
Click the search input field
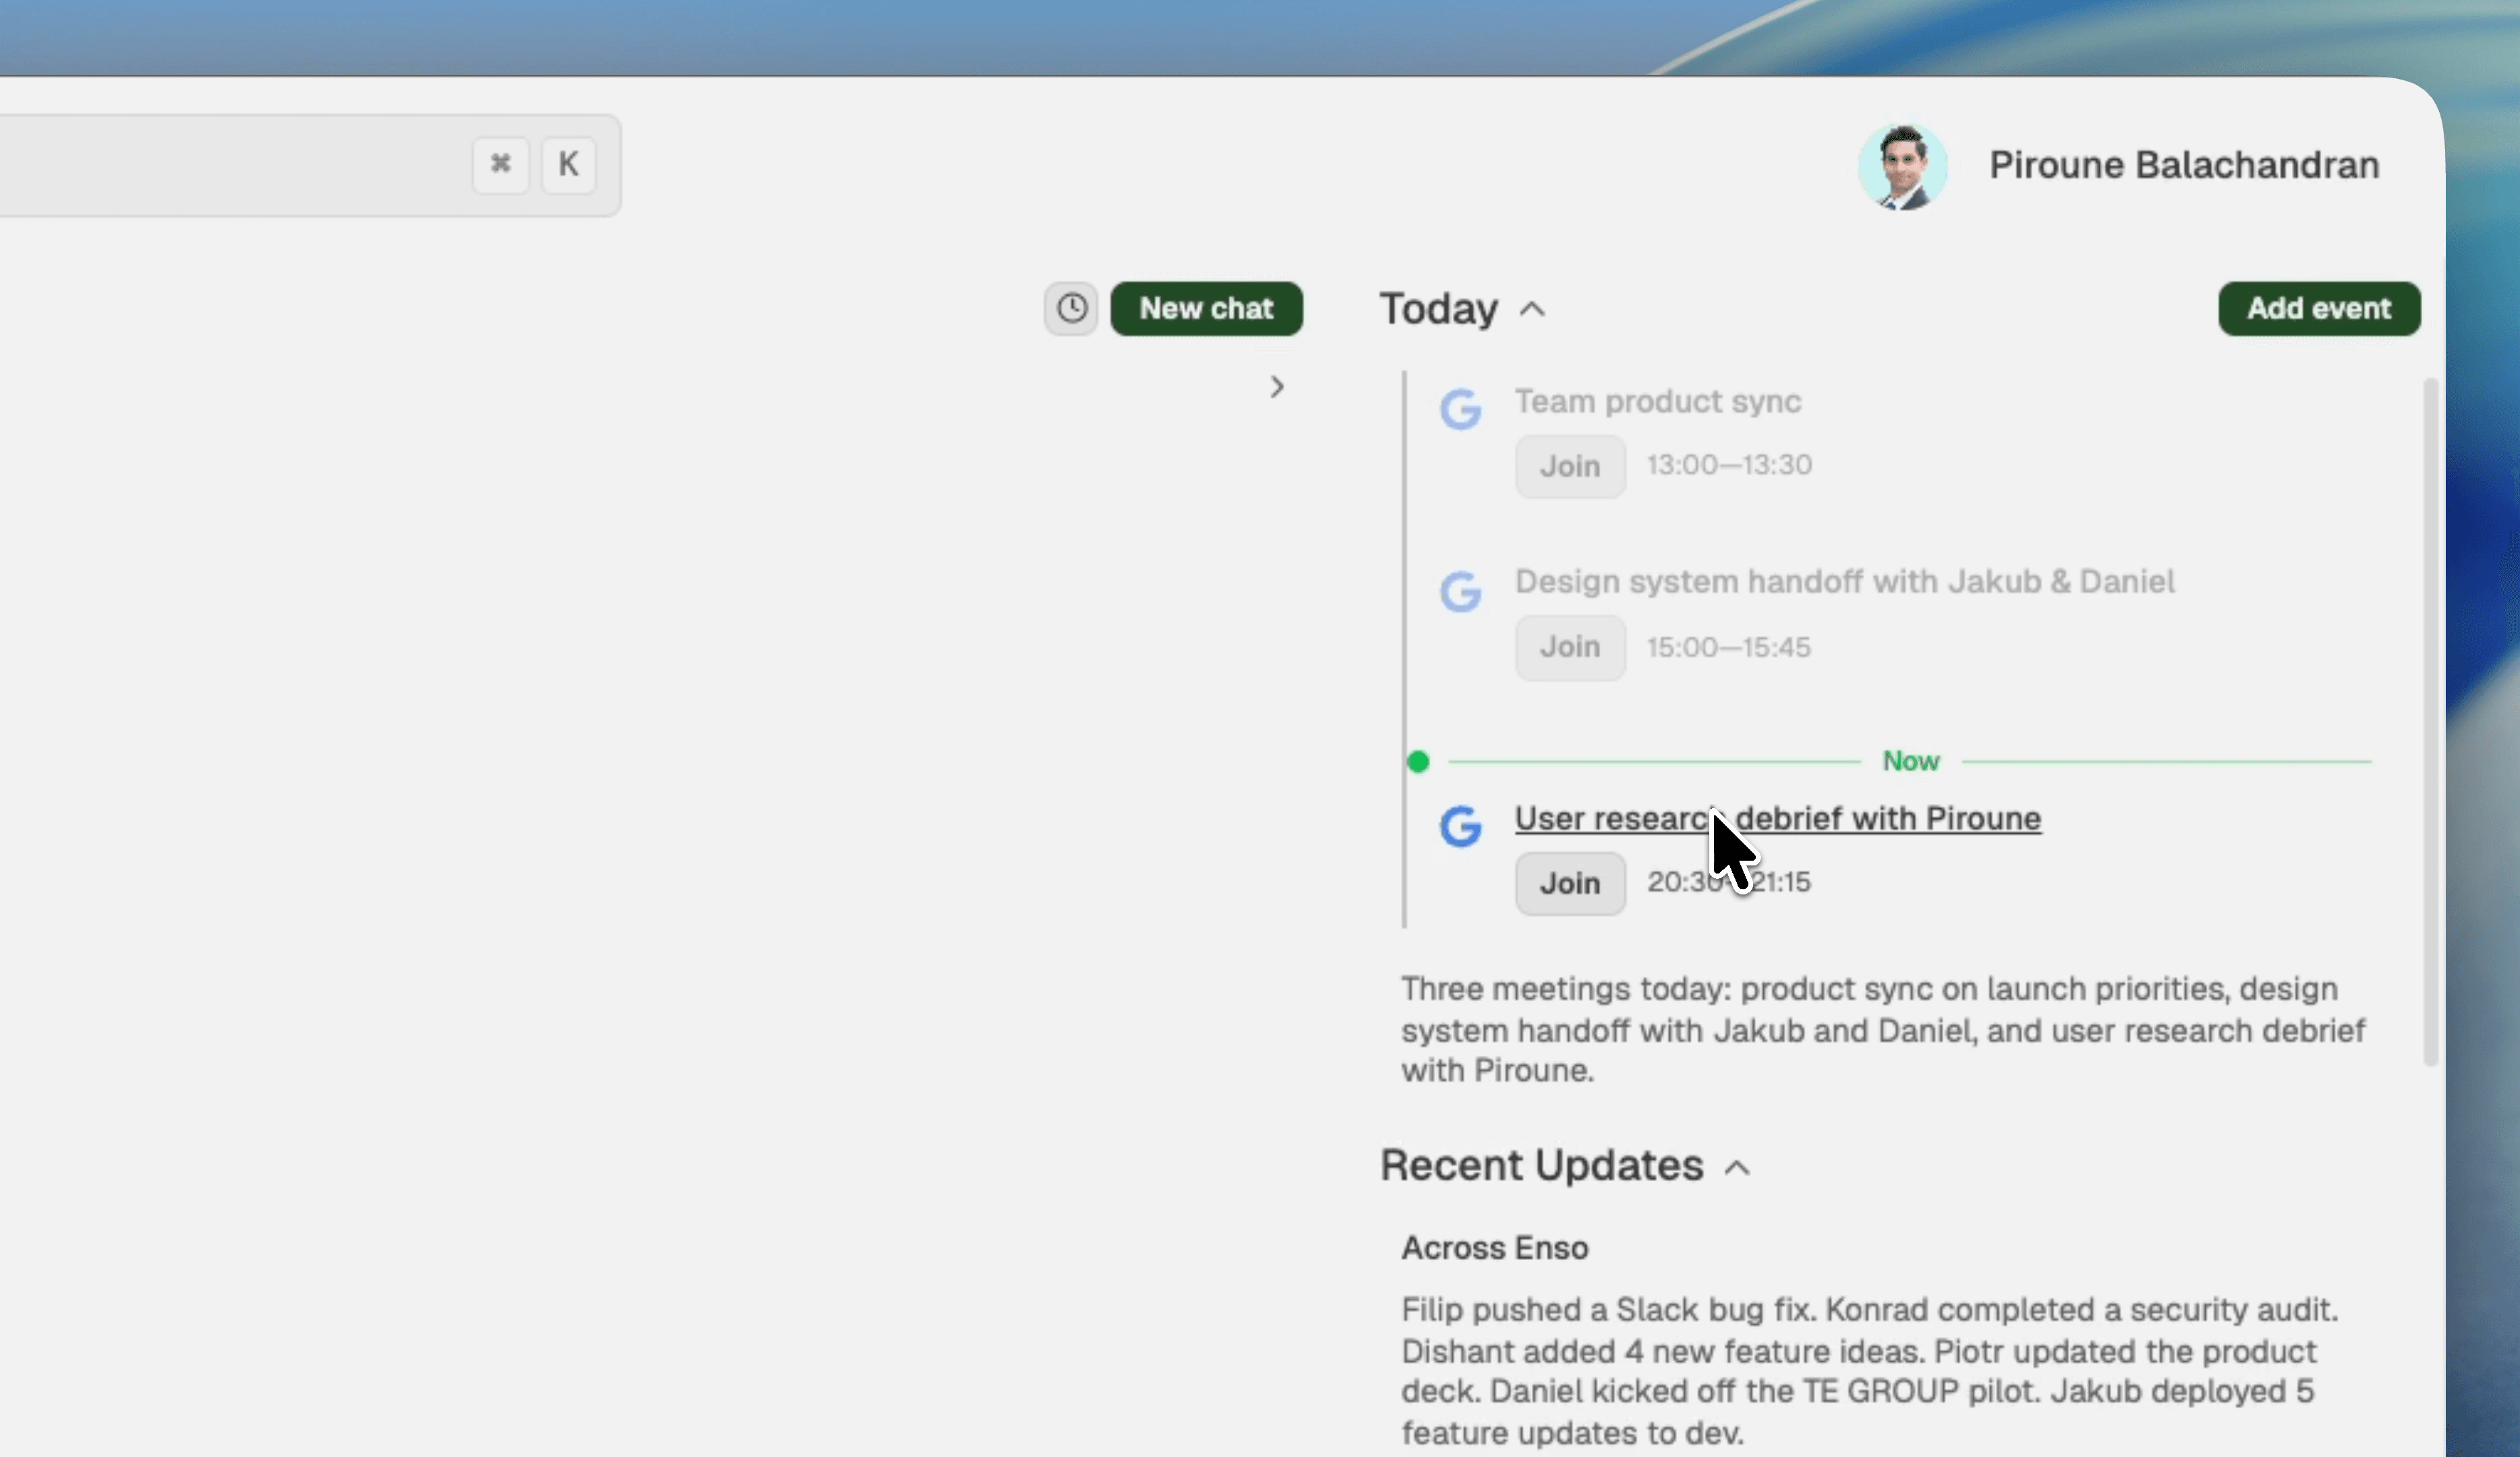(x=230, y=165)
